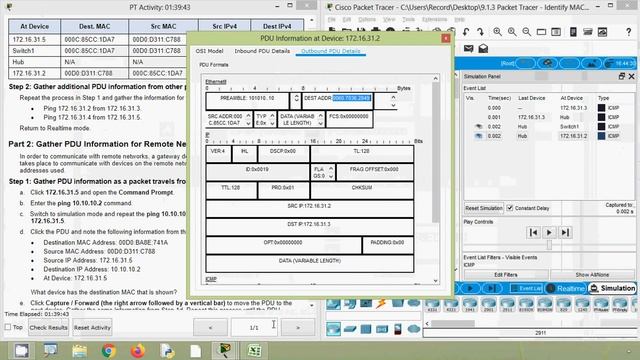Click the Reset Simulation button

[484, 208]
